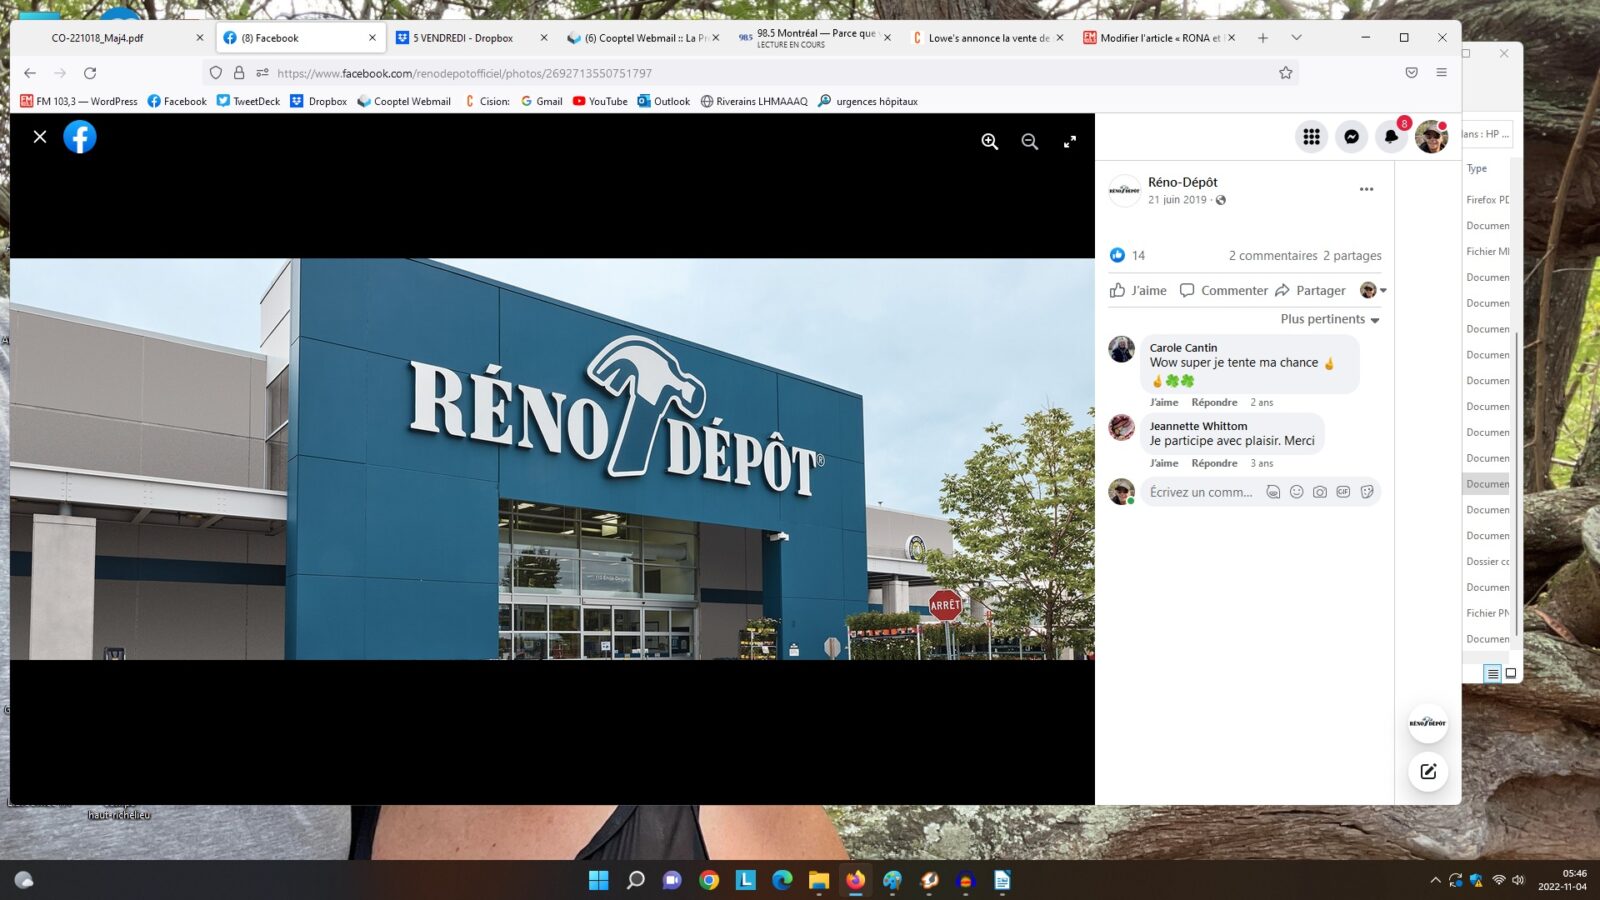
Task: Open the Facebook menu grid
Action: tap(1311, 137)
